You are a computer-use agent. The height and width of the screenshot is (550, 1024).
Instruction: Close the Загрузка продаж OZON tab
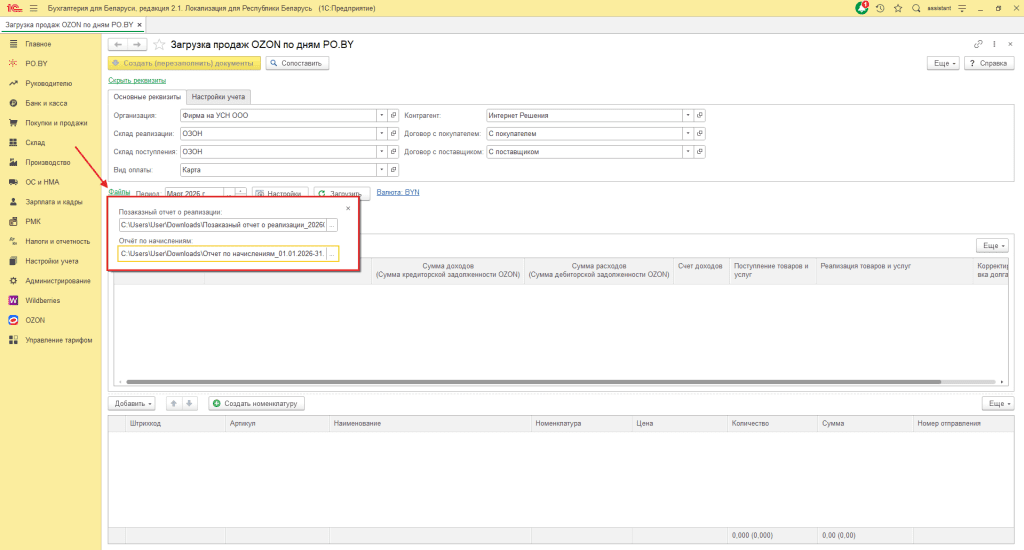pyautogui.click(x=139, y=25)
